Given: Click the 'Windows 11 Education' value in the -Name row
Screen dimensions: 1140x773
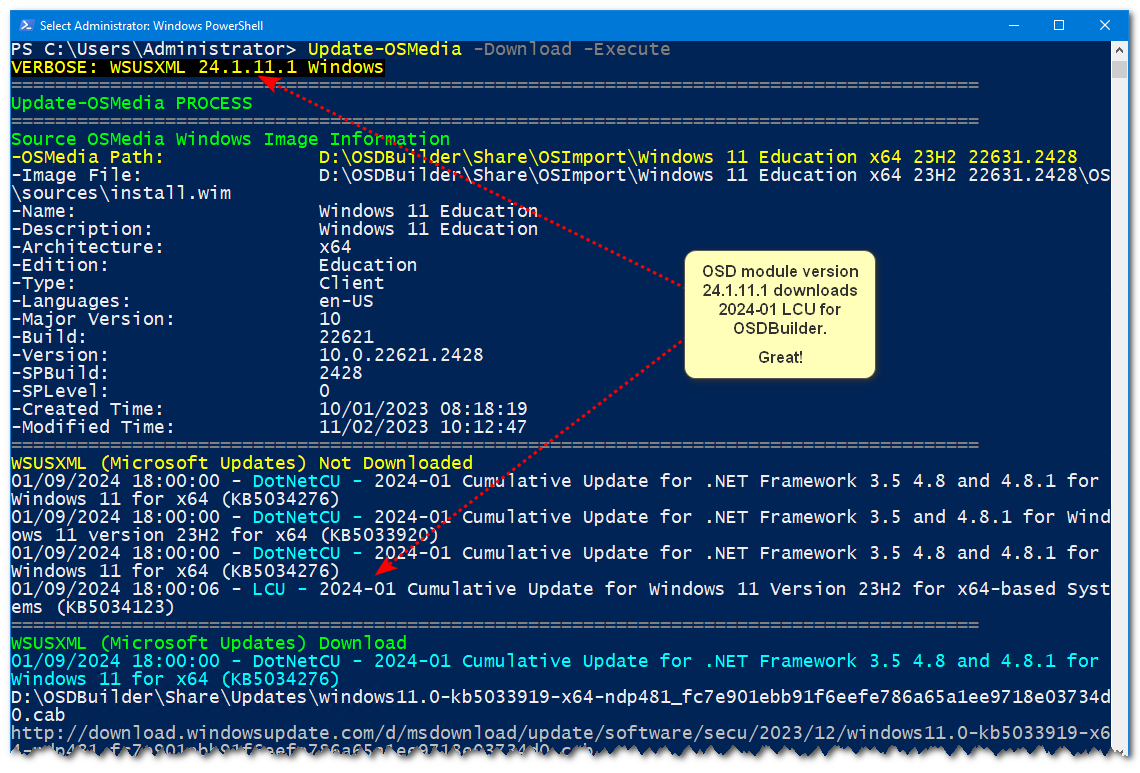Looking at the screenshot, I should [x=428, y=211].
